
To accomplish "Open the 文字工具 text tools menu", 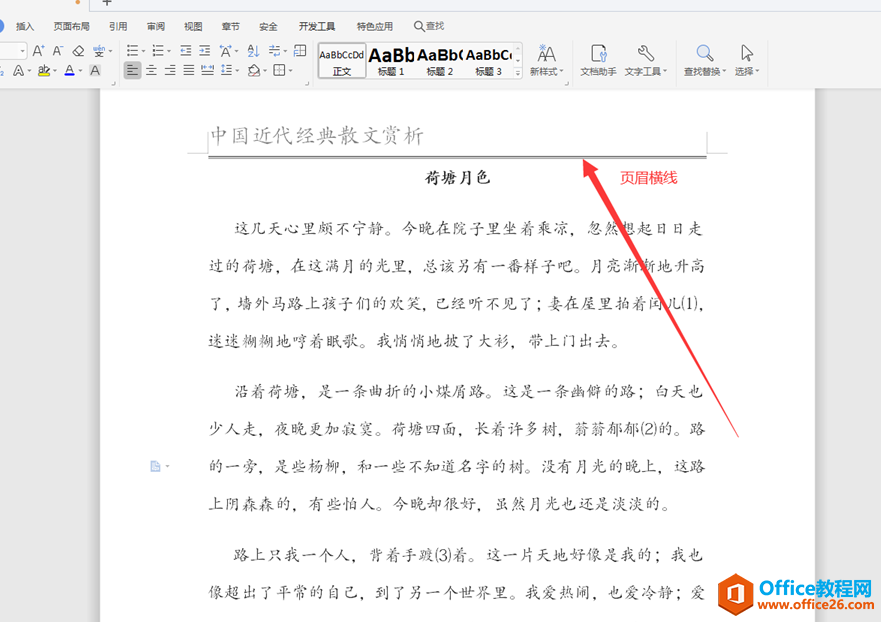I will [645, 60].
